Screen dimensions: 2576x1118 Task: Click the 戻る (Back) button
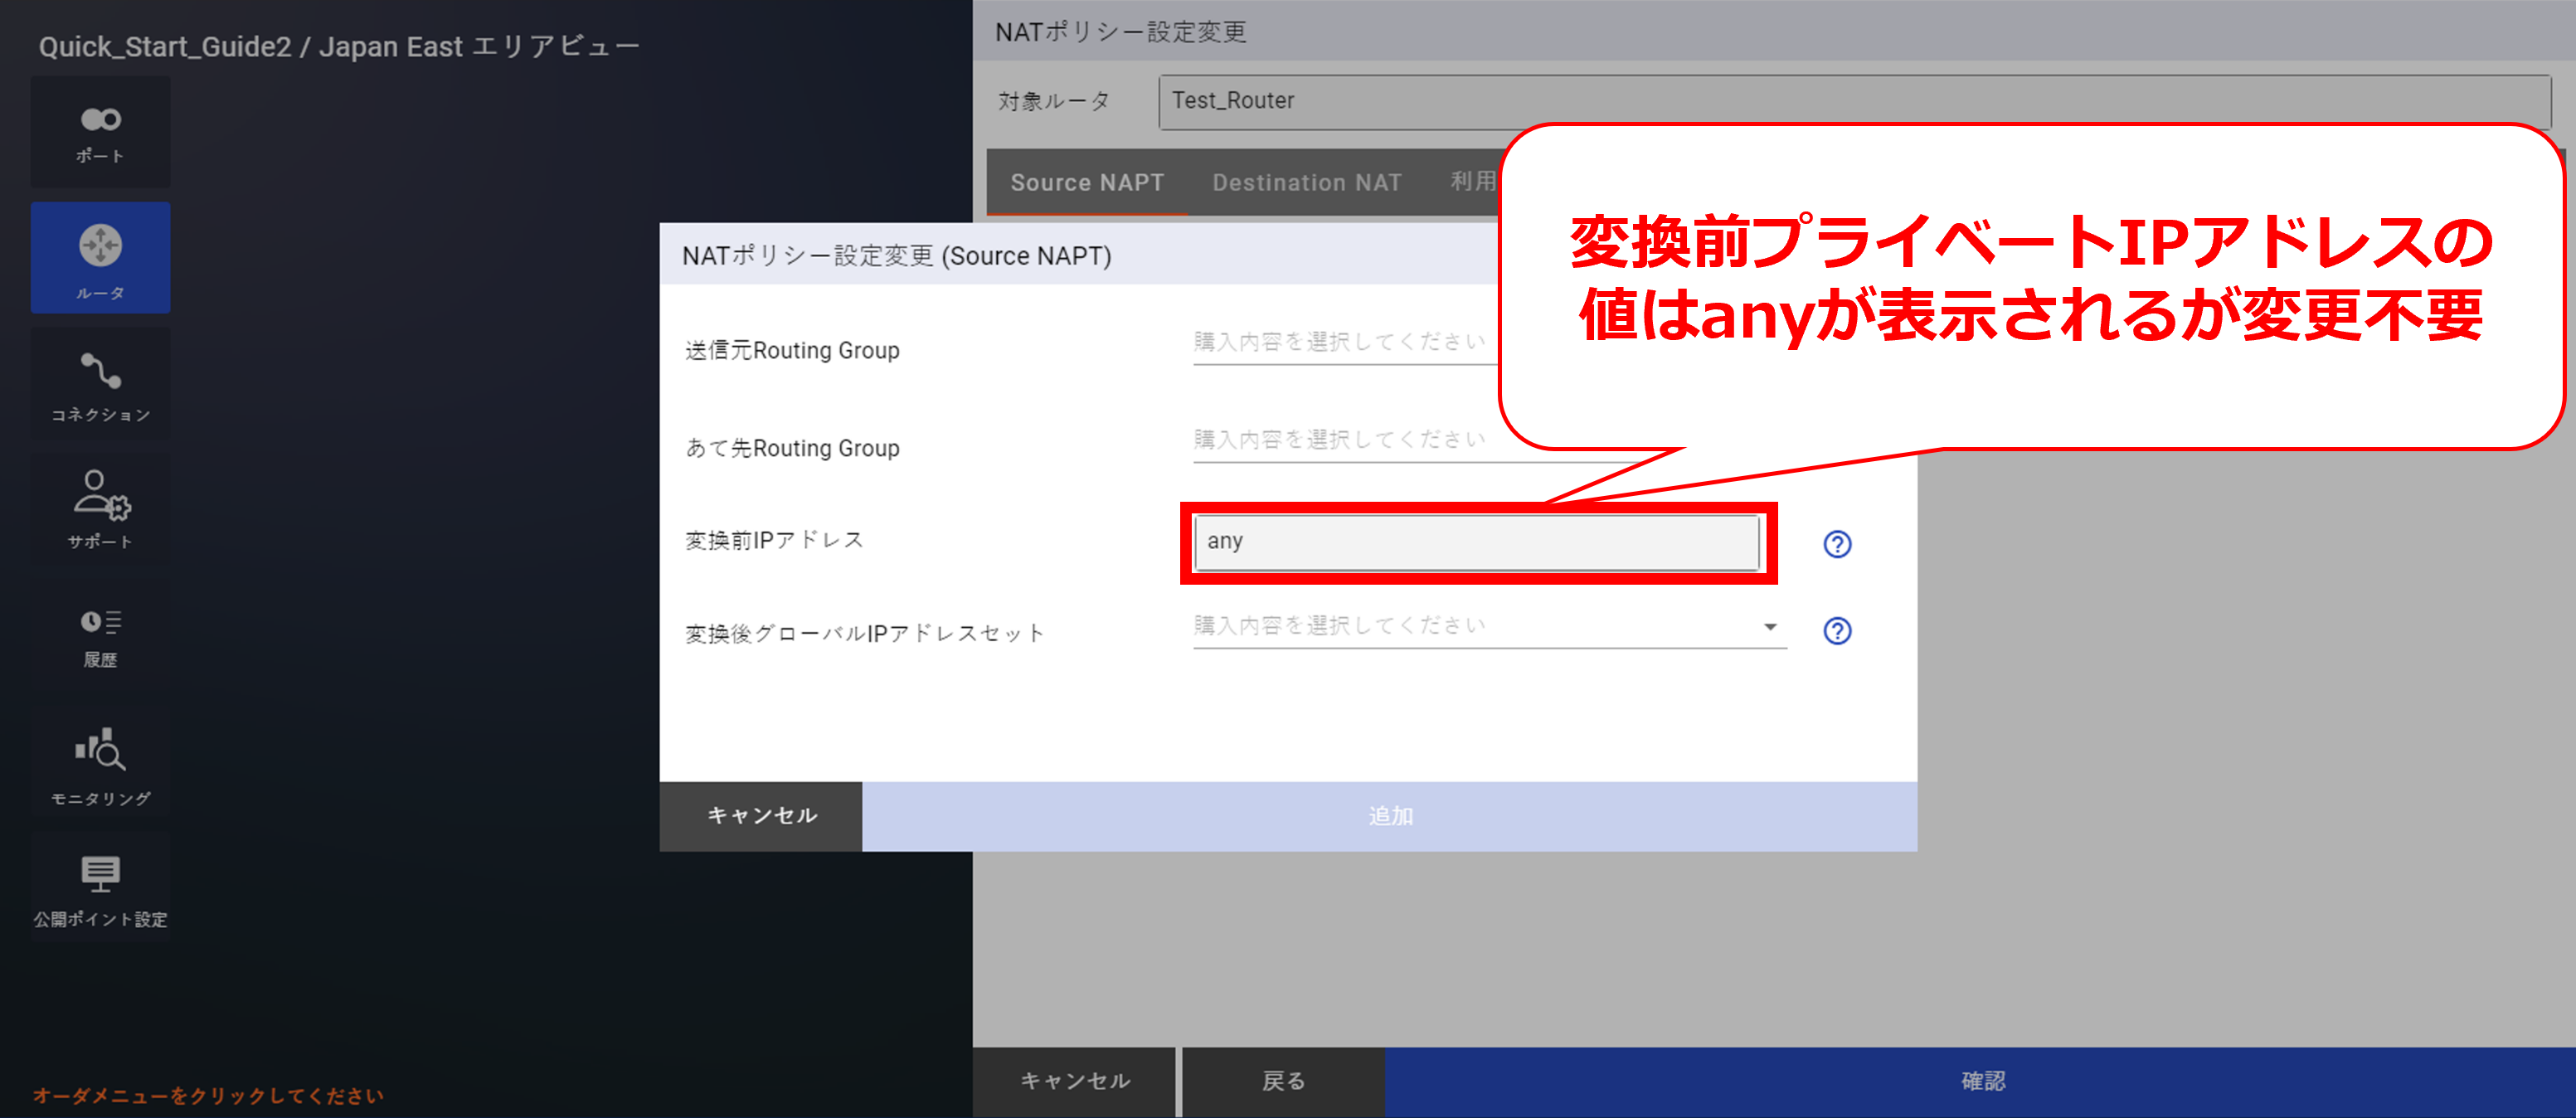coord(1283,1081)
